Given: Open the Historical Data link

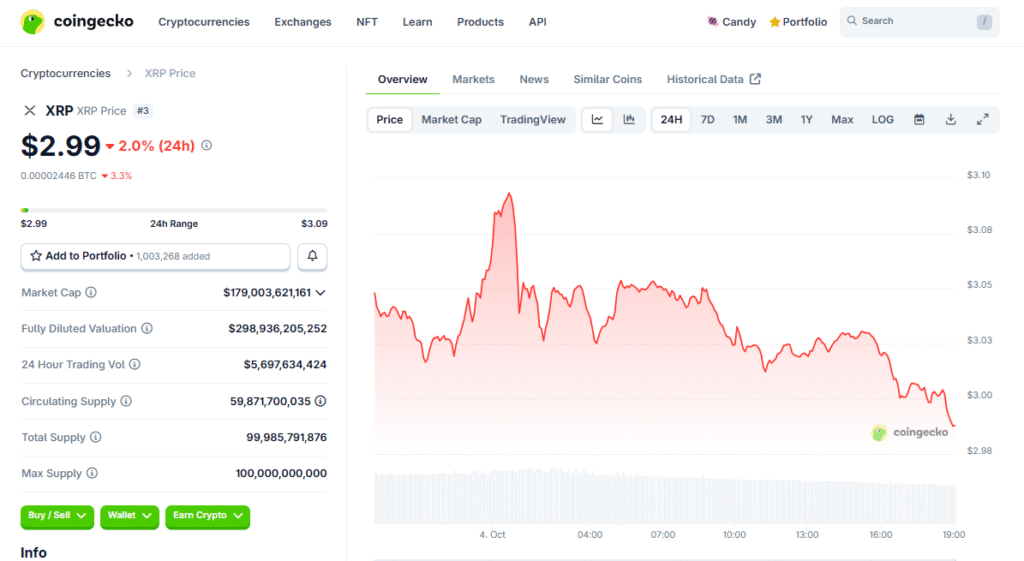Looking at the screenshot, I should 713,79.
